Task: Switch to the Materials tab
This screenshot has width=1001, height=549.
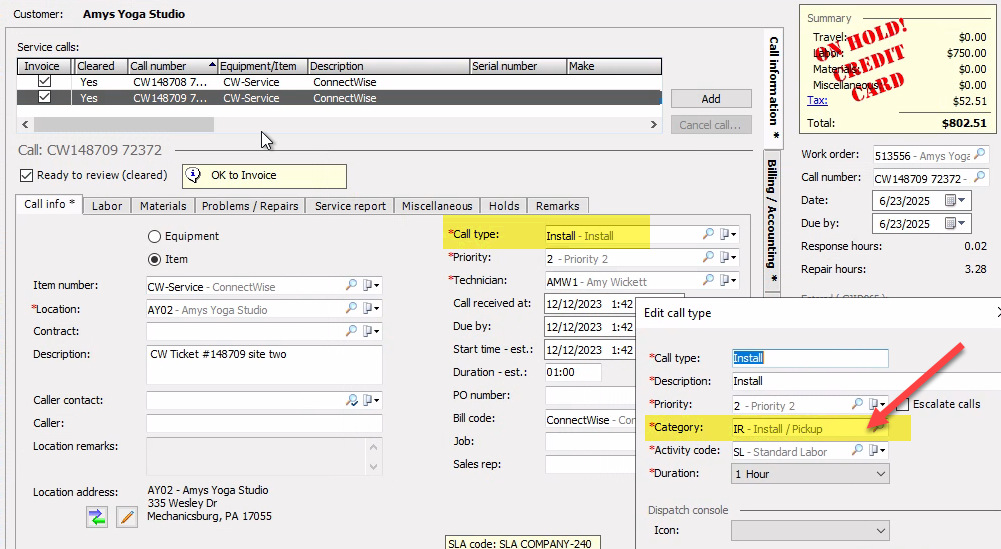Action: (163, 206)
